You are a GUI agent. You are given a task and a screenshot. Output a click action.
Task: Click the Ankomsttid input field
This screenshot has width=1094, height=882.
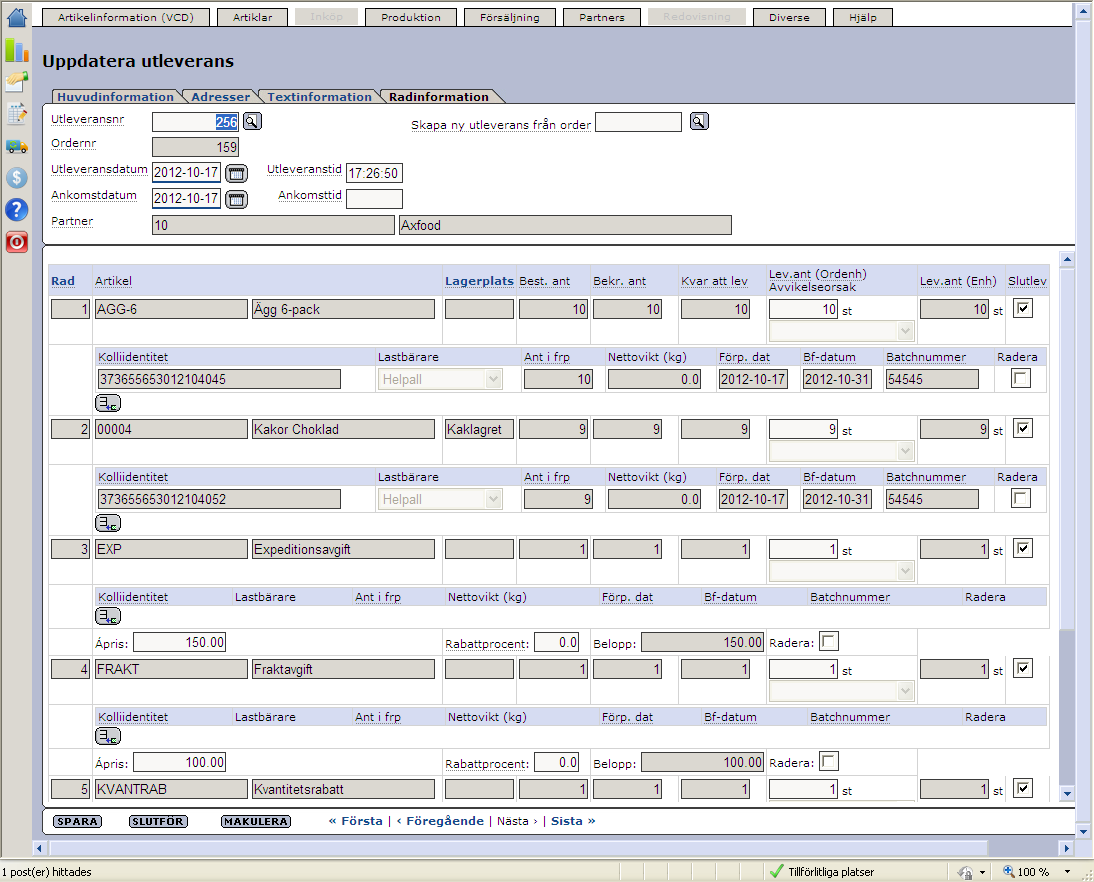374,199
